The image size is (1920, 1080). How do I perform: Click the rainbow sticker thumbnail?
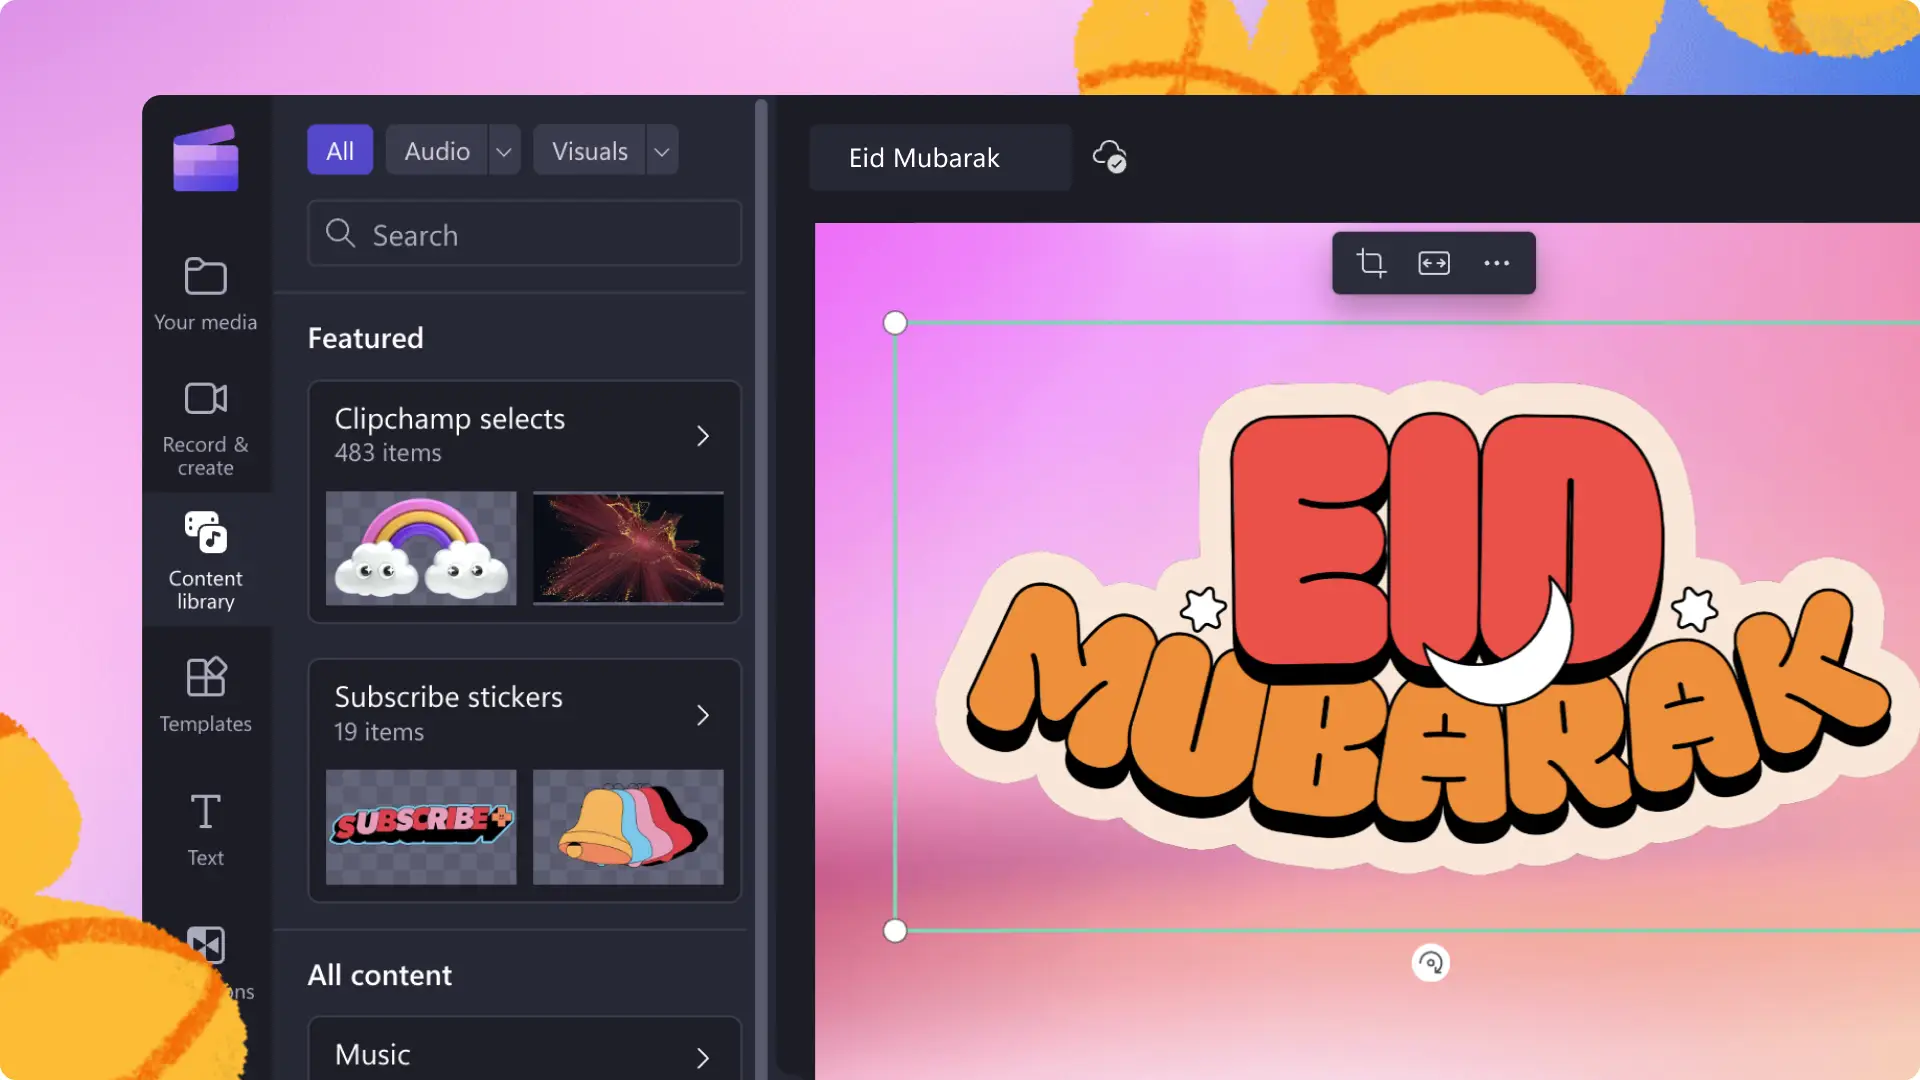pyautogui.click(x=421, y=547)
